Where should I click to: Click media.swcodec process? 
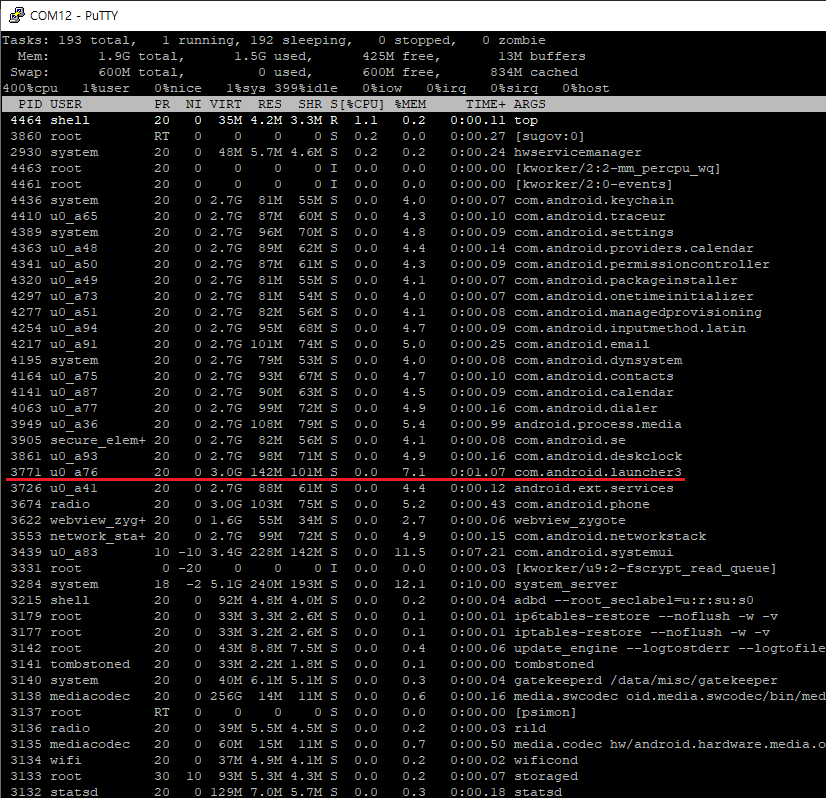tap(670, 695)
